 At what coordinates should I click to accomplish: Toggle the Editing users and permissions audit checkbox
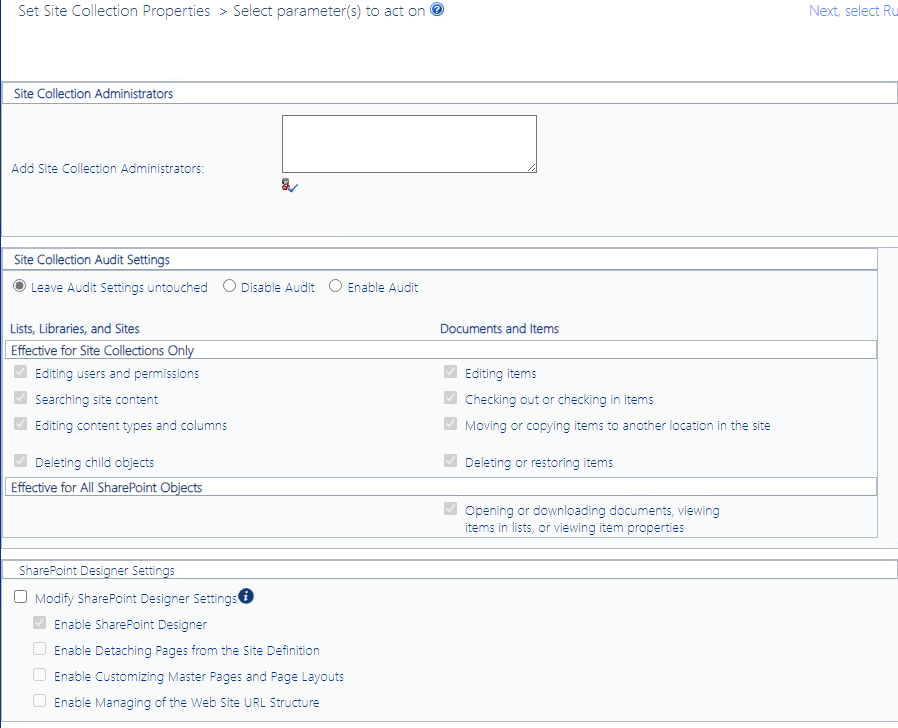pos(20,371)
